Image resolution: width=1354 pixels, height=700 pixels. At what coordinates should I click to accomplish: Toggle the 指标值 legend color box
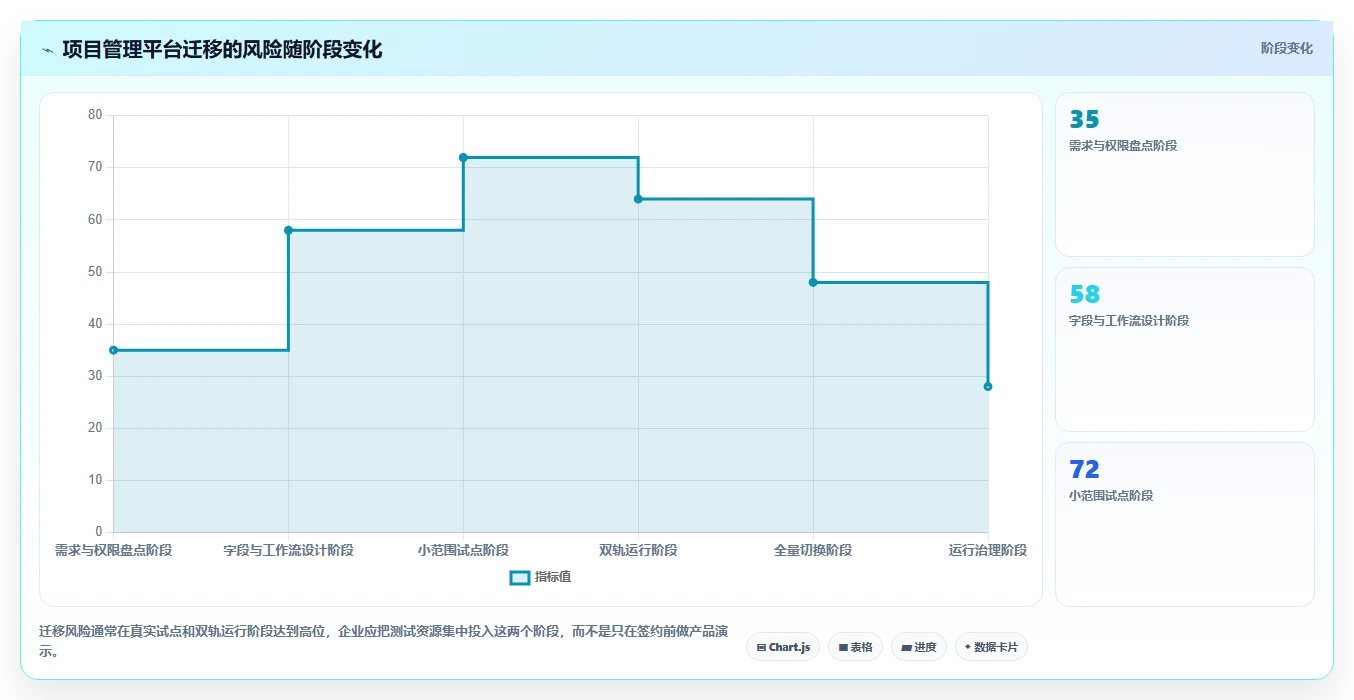click(x=520, y=577)
